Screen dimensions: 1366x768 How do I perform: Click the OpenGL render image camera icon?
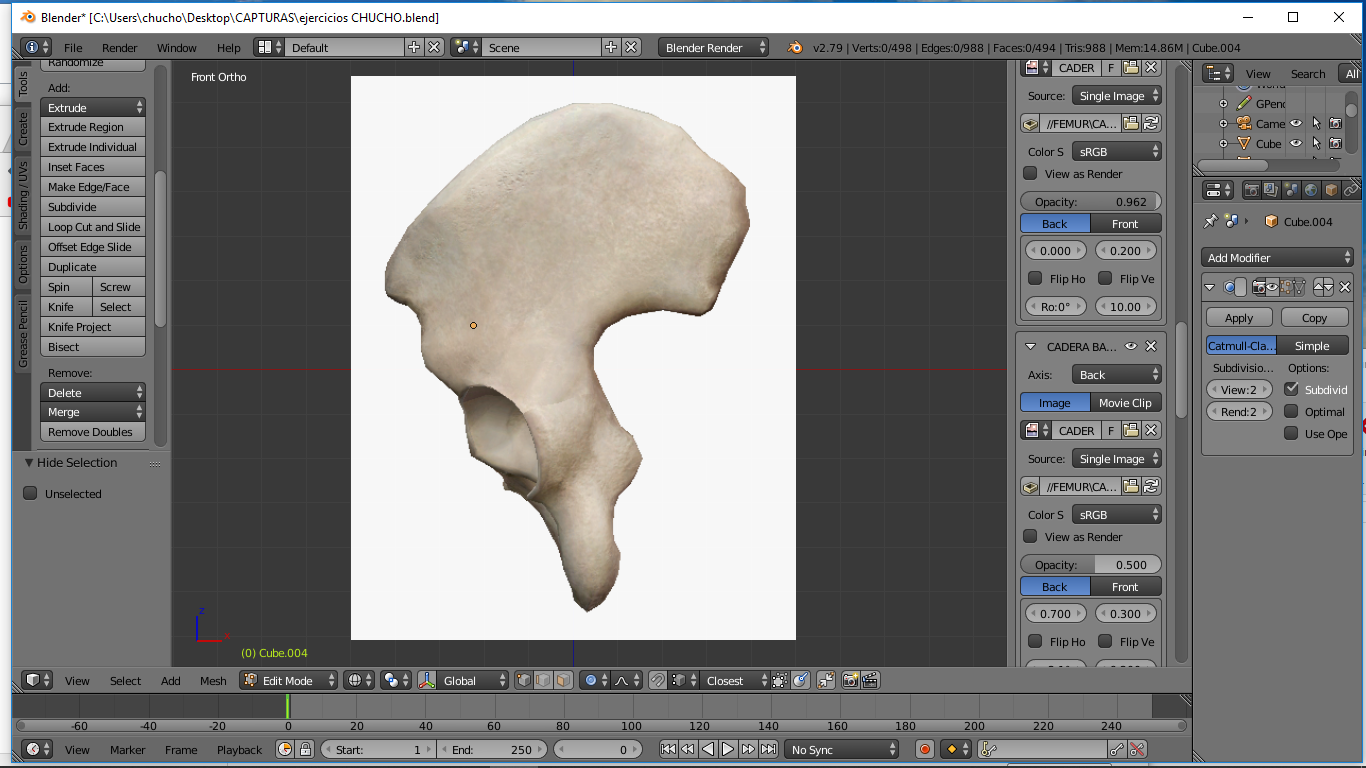click(850, 681)
